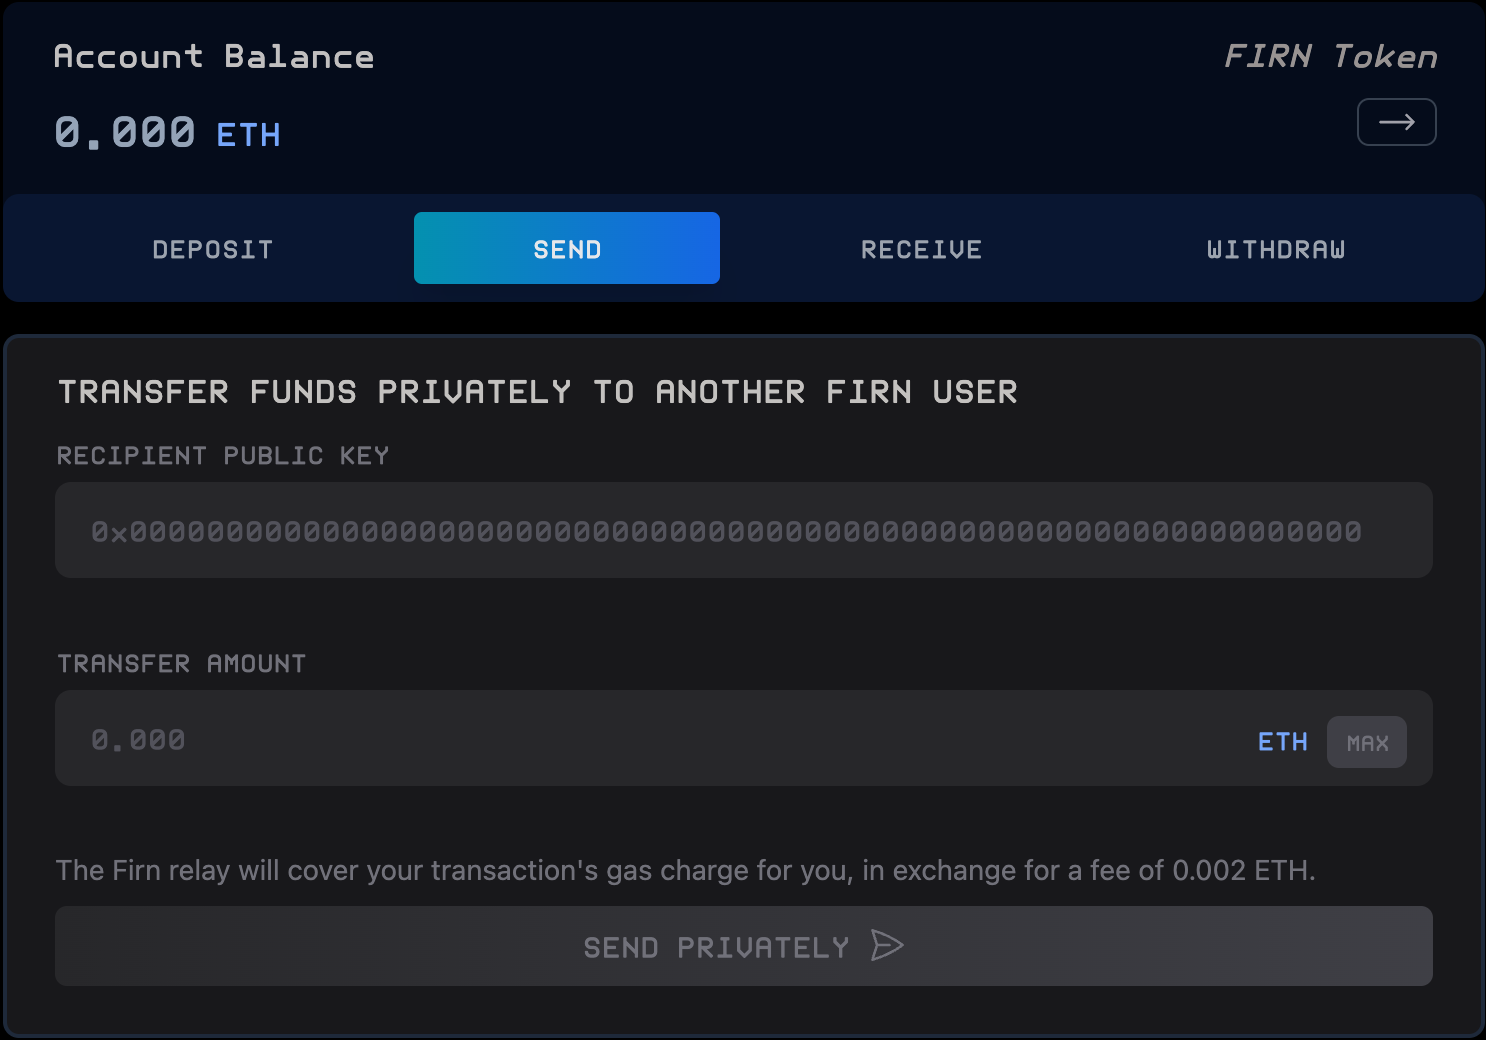
Task: Switch to the Receive tab
Action: coord(921,249)
